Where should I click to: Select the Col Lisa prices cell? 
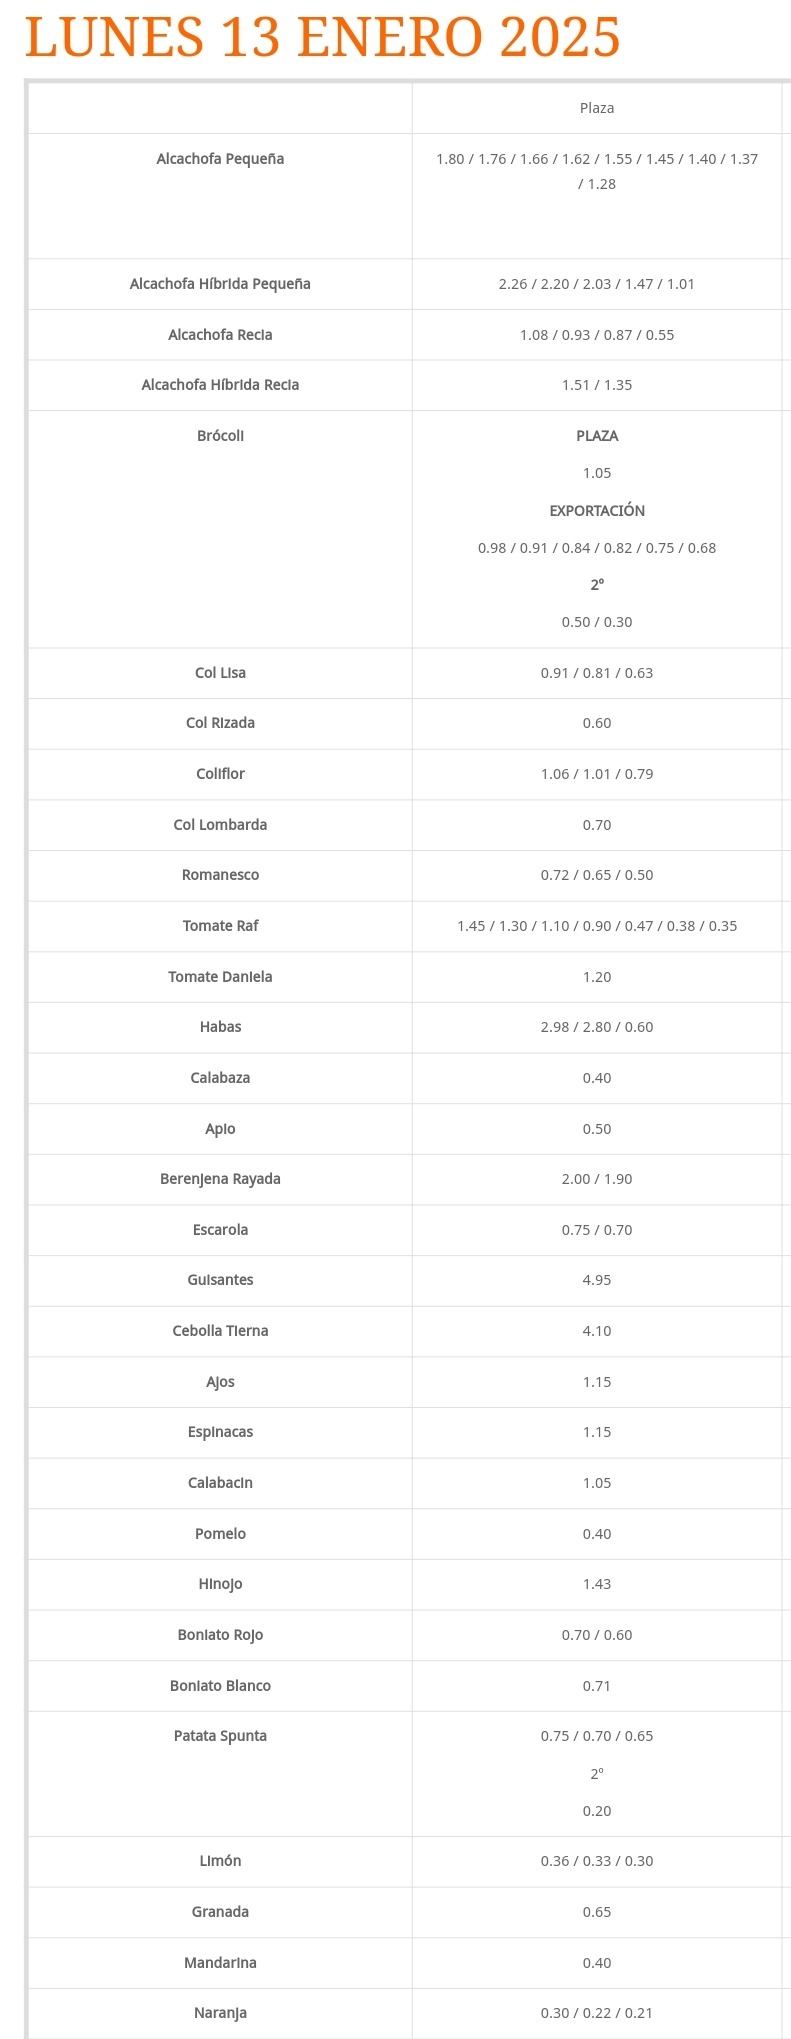click(x=597, y=673)
